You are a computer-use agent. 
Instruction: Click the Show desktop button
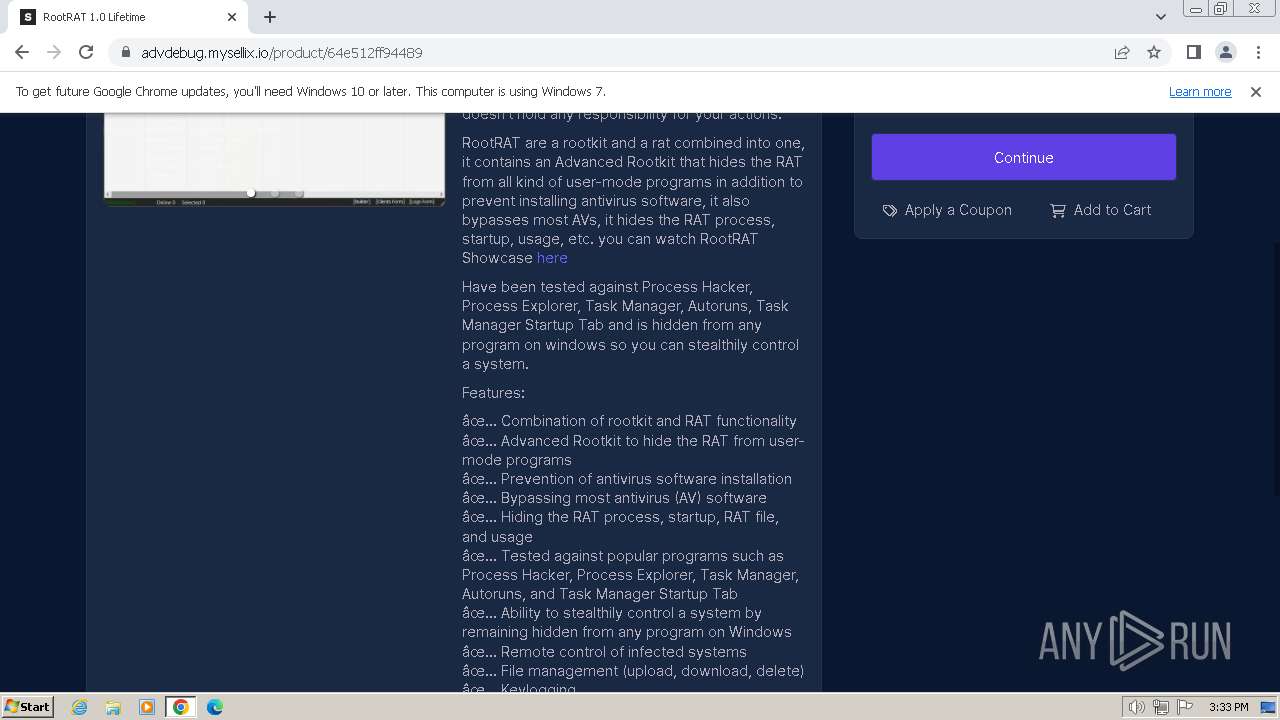point(1268,707)
